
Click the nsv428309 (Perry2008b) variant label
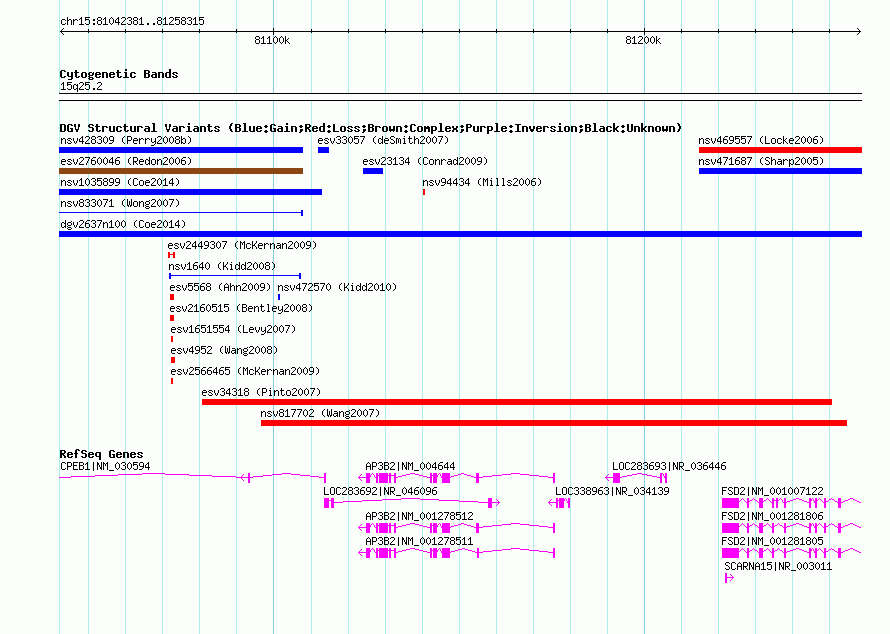[126, 140]
